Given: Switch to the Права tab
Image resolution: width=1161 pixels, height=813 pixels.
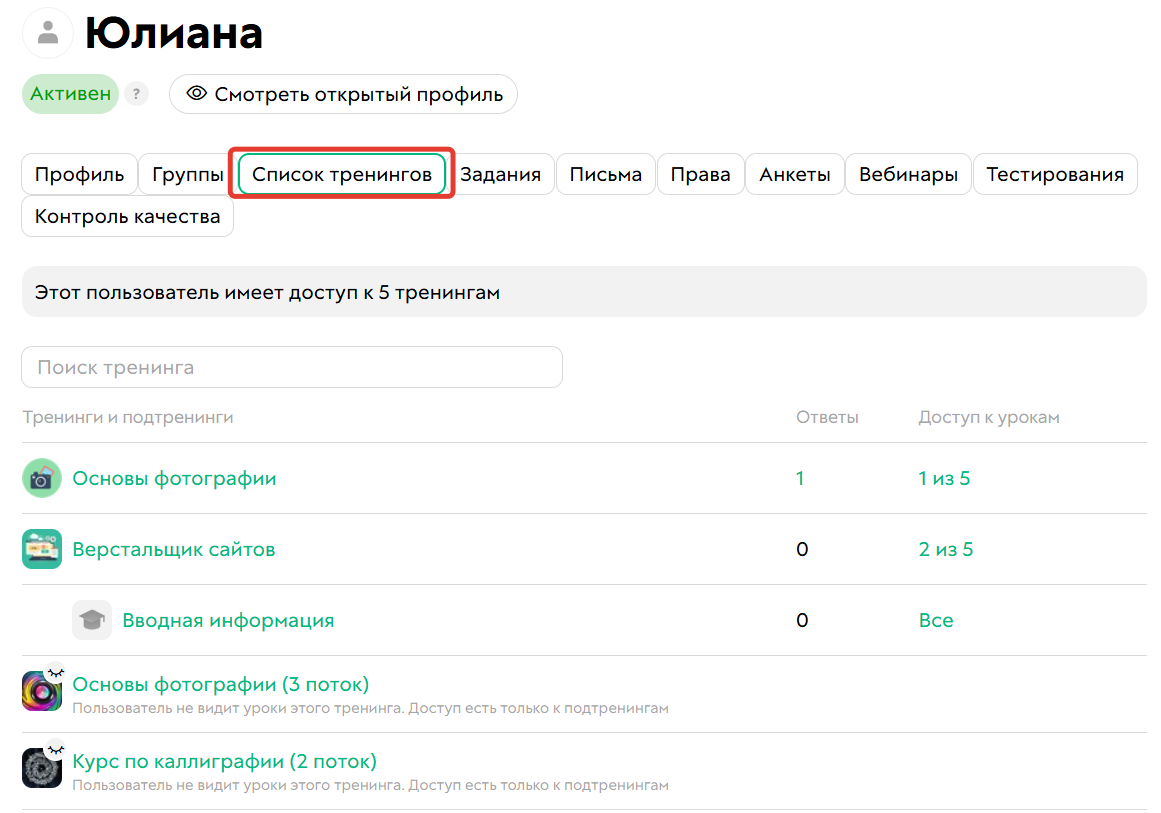Looking at the screenshot, I should click(700, 173).
